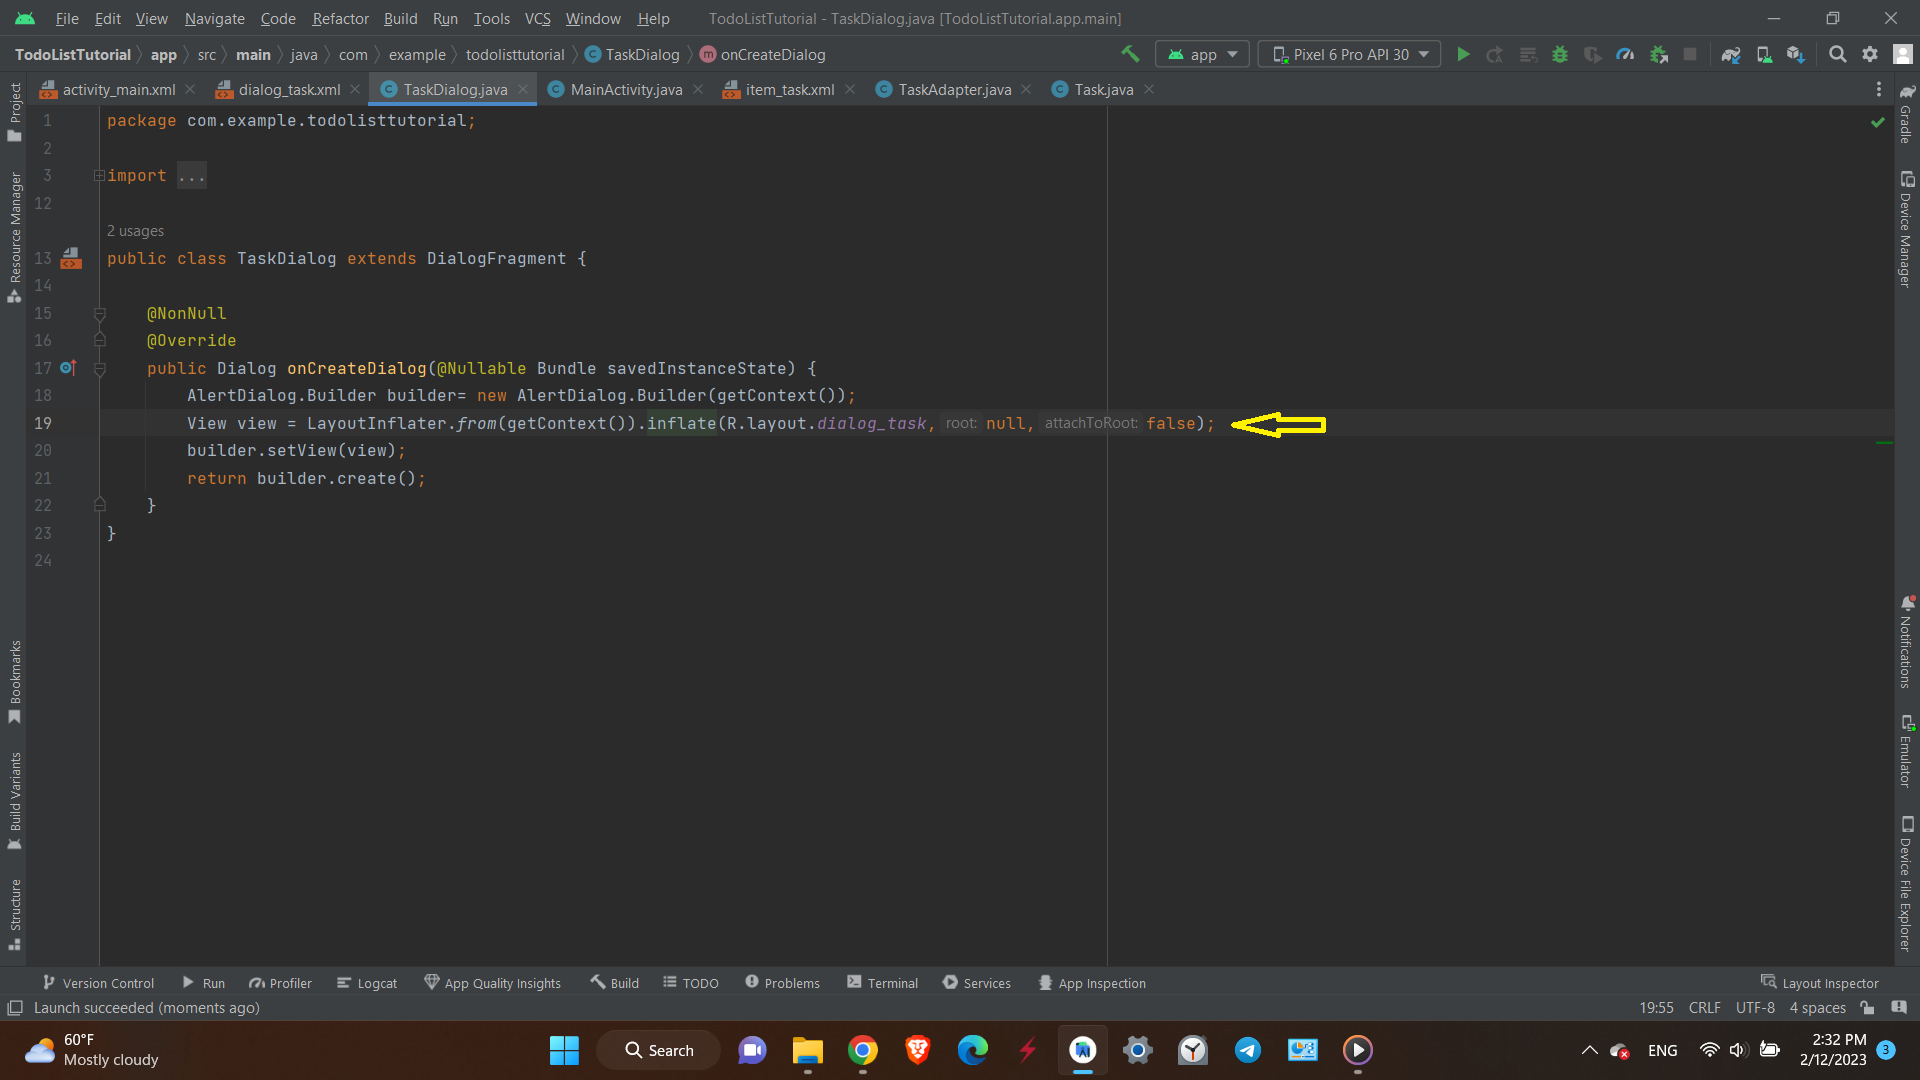The height and width of the screenshot is (1080, 1920).
Task: Click Attach Debugger to Android Process icon
Action: [1659, 54]
